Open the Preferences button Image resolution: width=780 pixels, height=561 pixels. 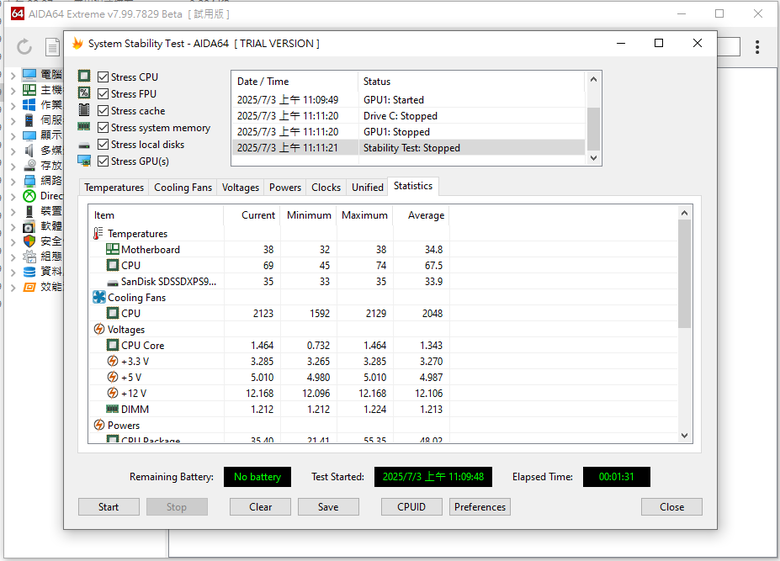480,507
